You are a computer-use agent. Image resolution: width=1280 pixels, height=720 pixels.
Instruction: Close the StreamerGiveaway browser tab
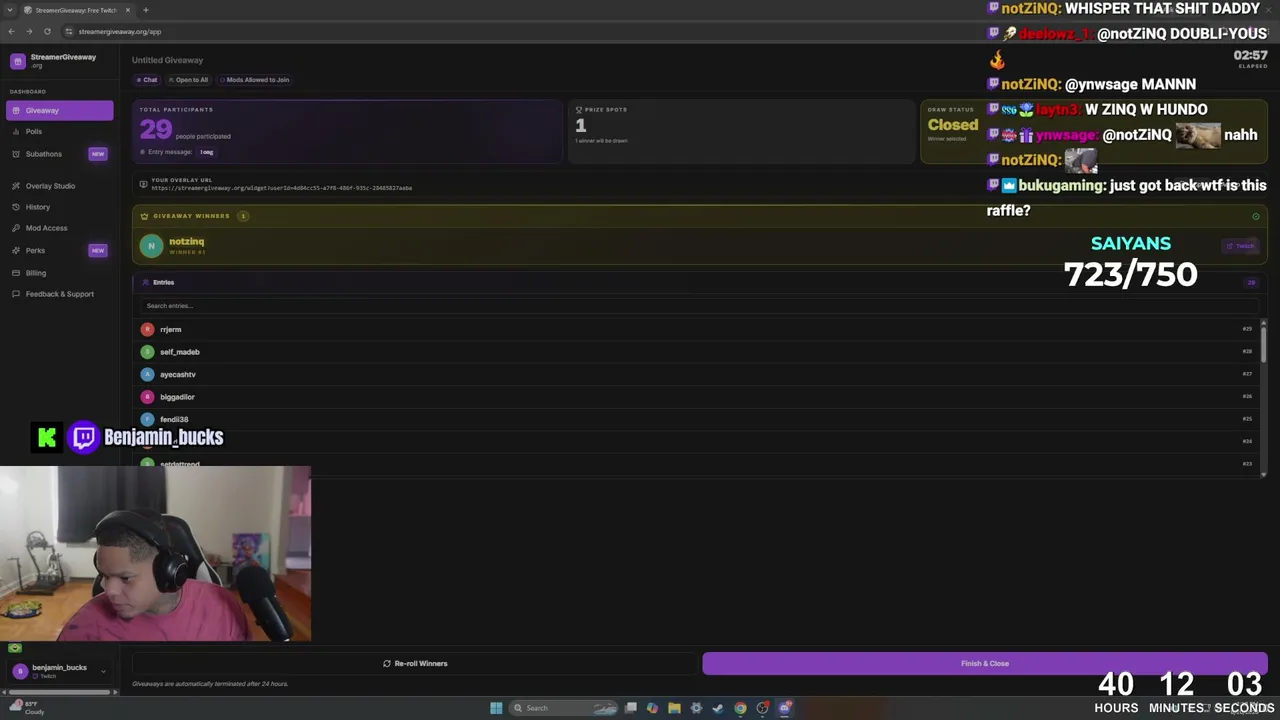pos(128,10)
